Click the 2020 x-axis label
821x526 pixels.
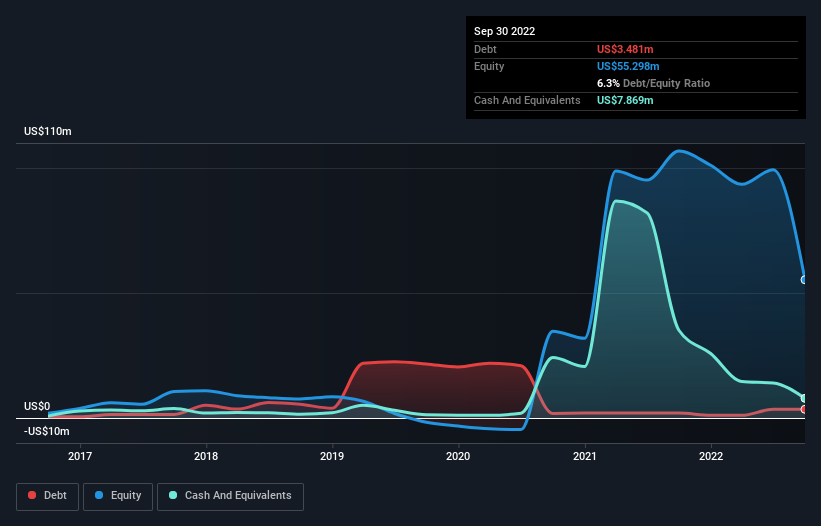458,456
